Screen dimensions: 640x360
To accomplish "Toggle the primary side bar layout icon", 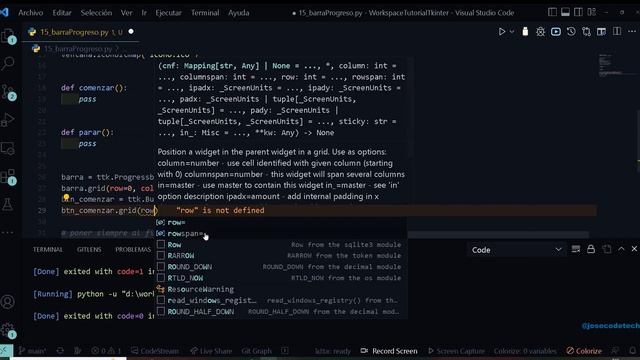I will click(552, 12).
